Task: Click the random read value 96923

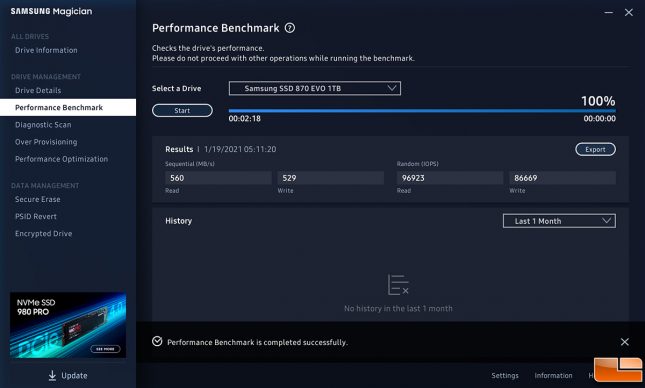Action: click(x=450, y=178)
